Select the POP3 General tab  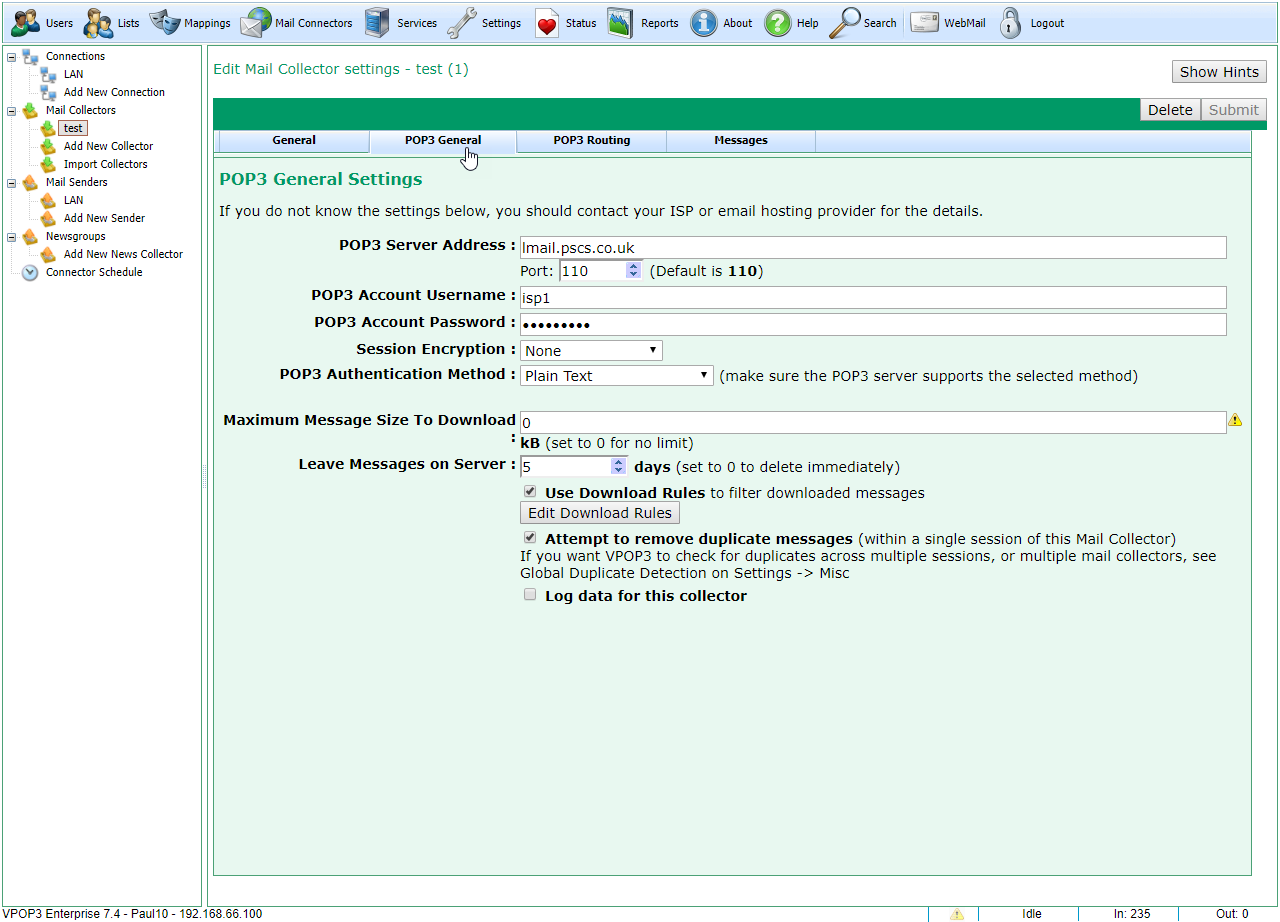tap(443, 140)
